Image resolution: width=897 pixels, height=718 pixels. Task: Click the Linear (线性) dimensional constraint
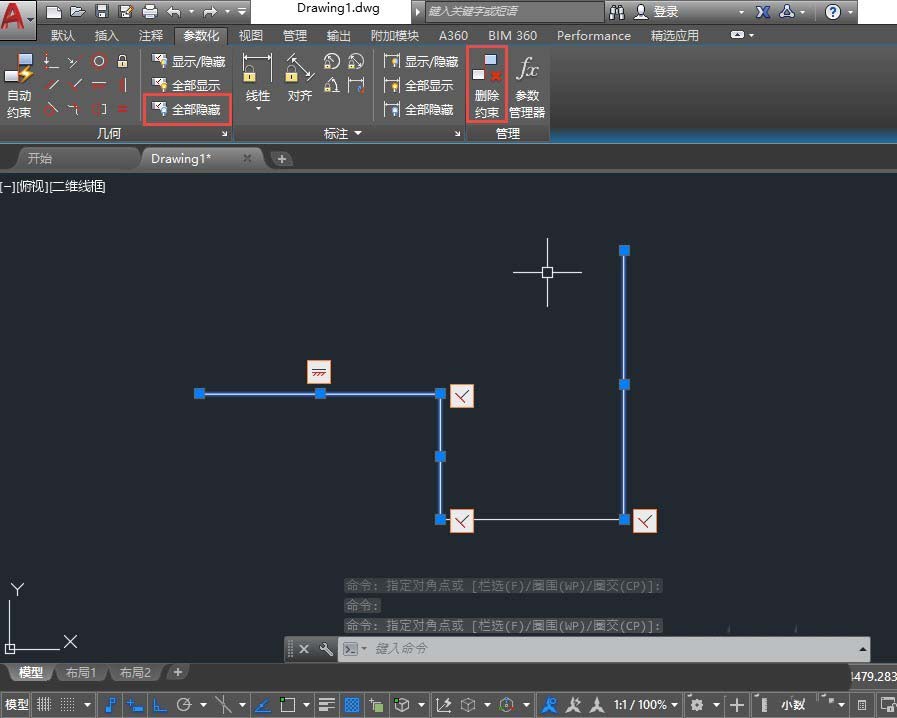click(257, 78)
